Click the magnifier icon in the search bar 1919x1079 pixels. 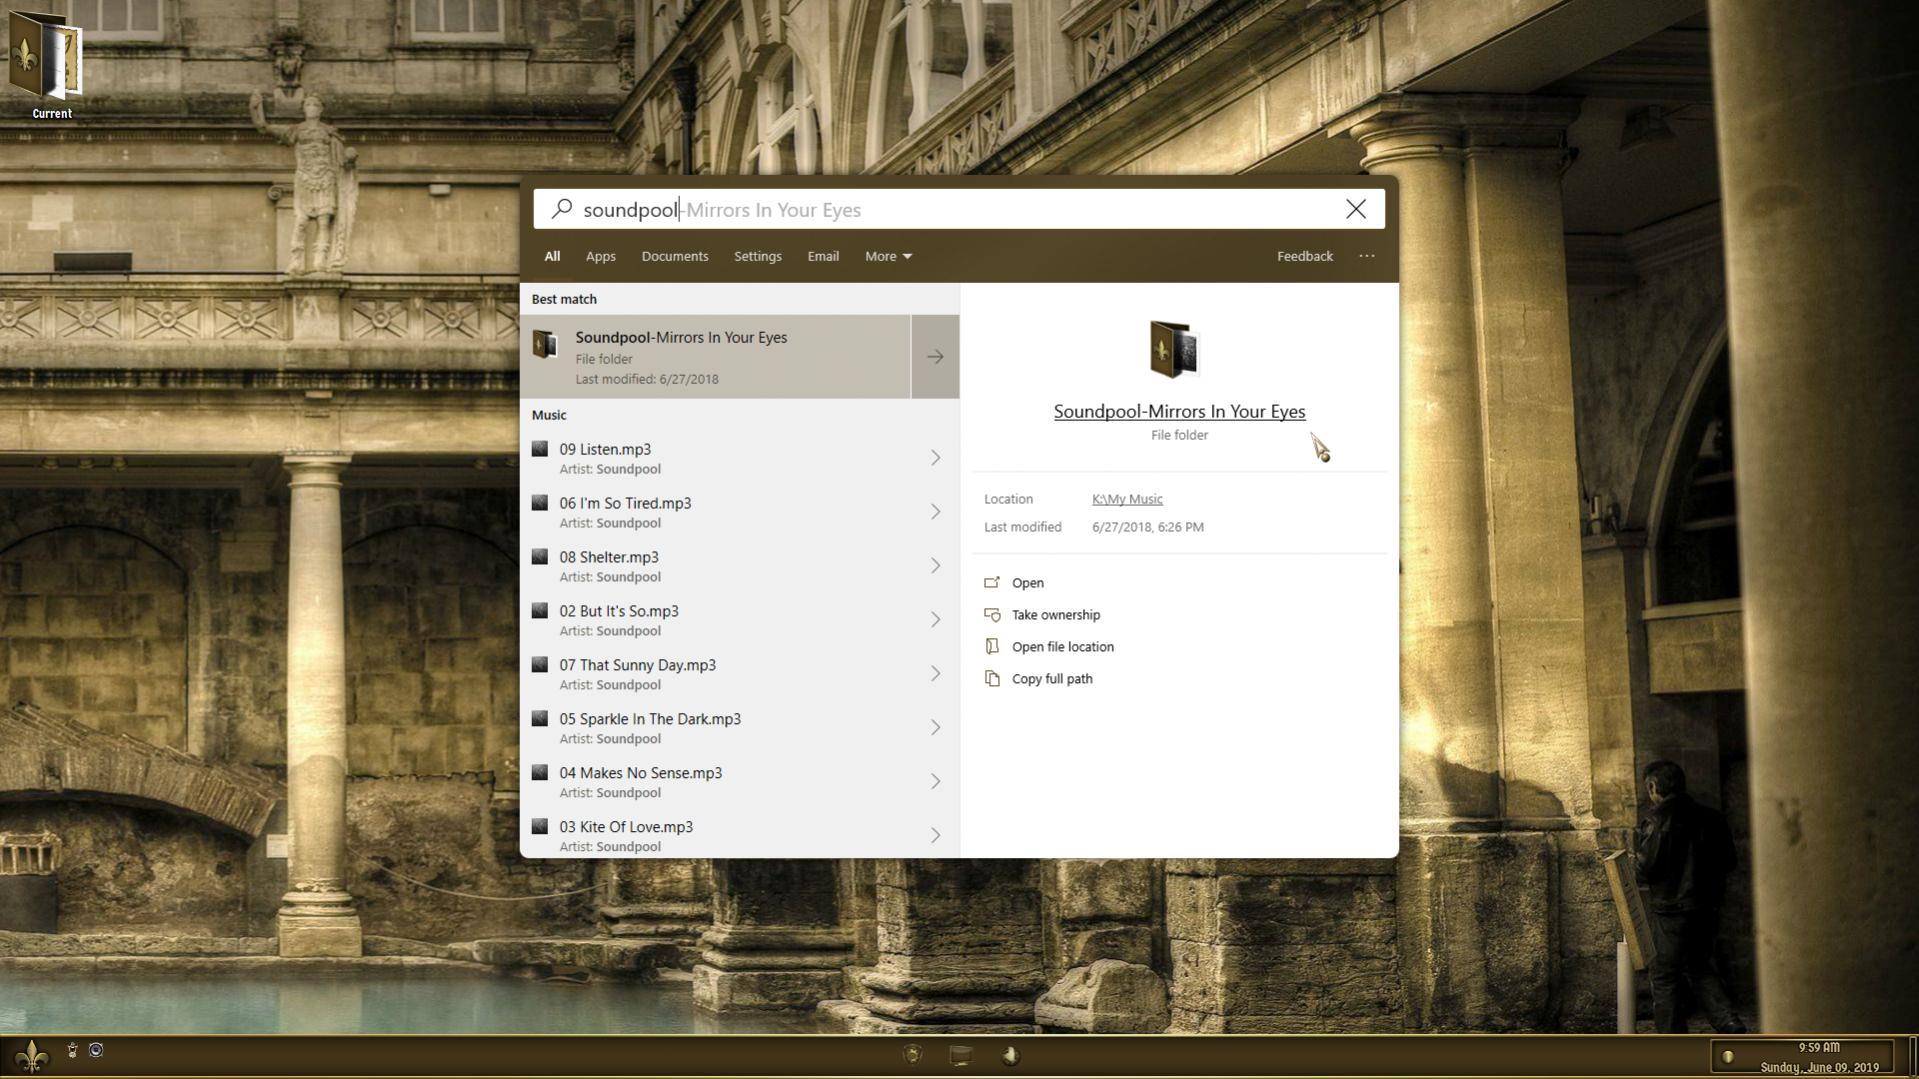pos(562,209)
